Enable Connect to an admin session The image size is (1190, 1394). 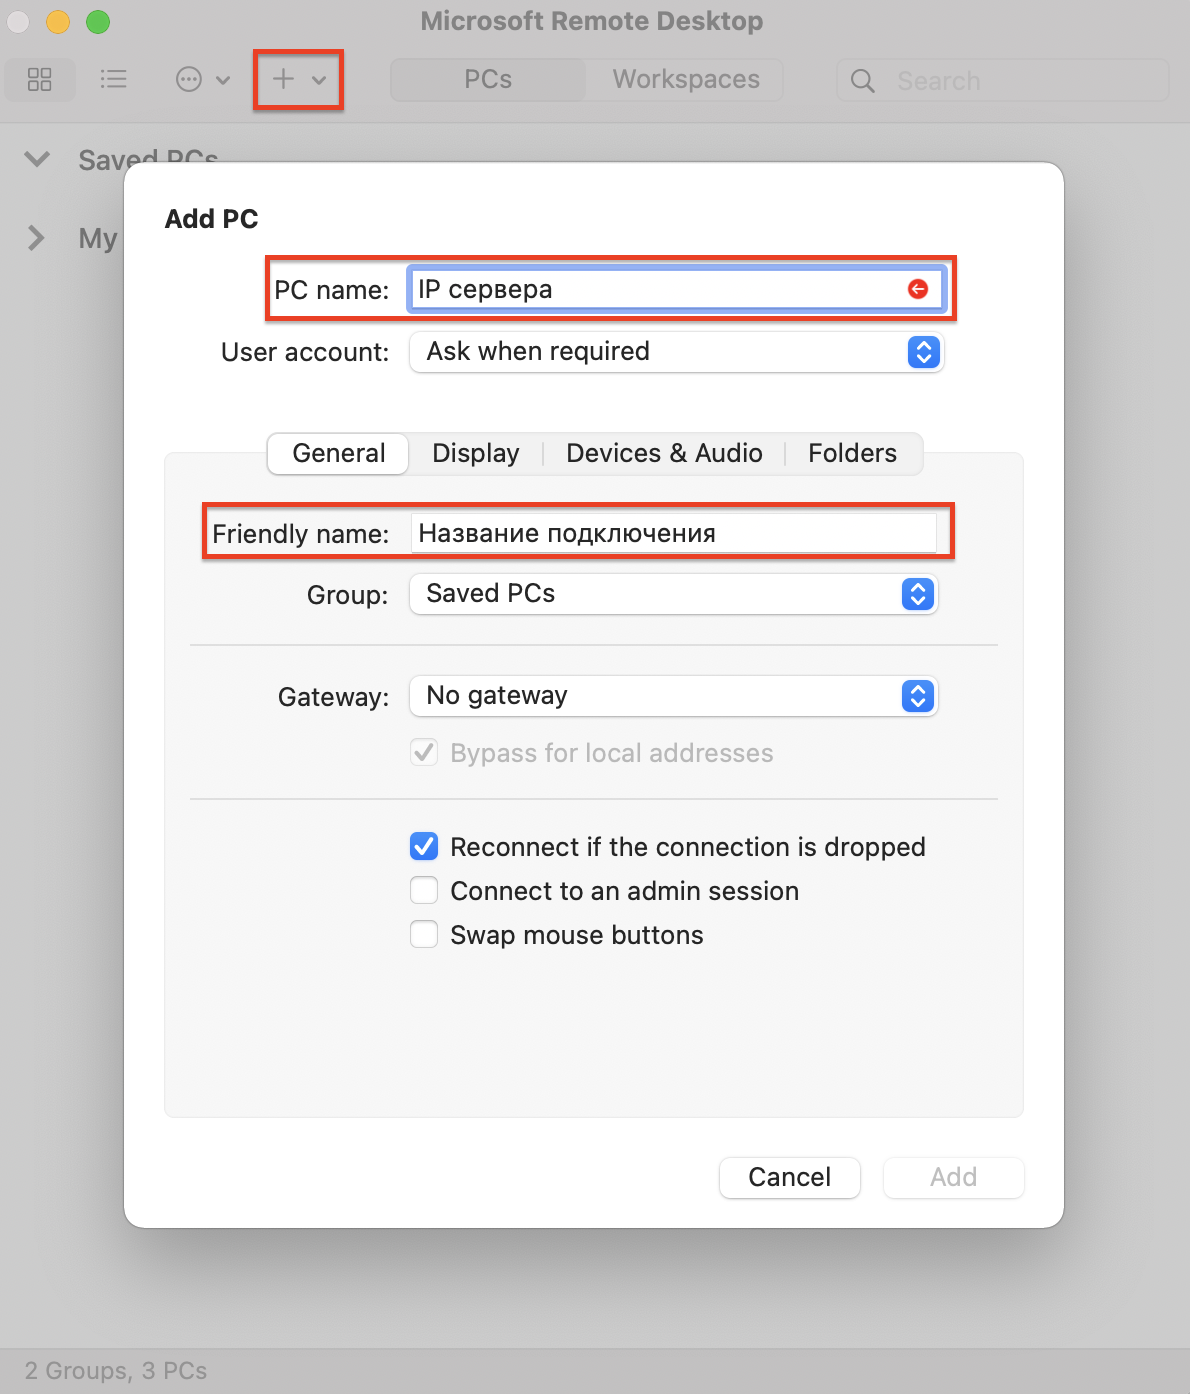[x=424, y=890]
